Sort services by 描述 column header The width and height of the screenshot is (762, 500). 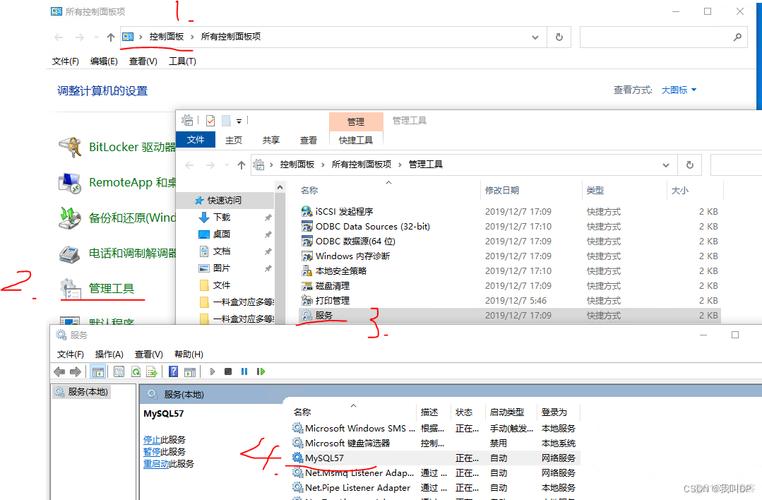tap(433, 412)
